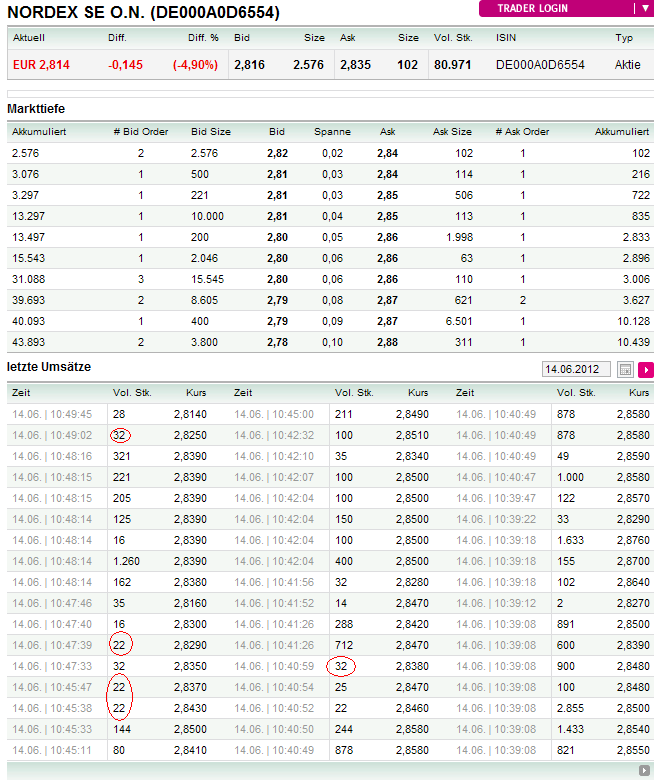Screen dimensions: 654x780
Task: Click the Ask Size value 6.501
Action: tap(459, 321)
